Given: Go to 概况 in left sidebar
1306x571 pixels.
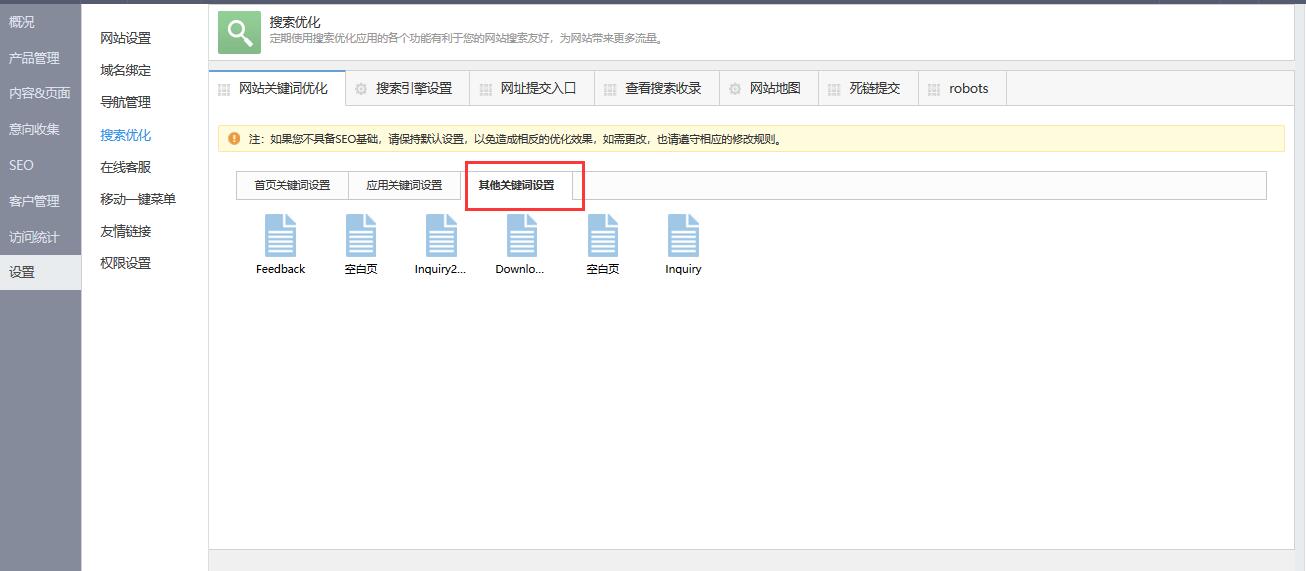Looking at the screenshot, I should click(x=41, y=21).
